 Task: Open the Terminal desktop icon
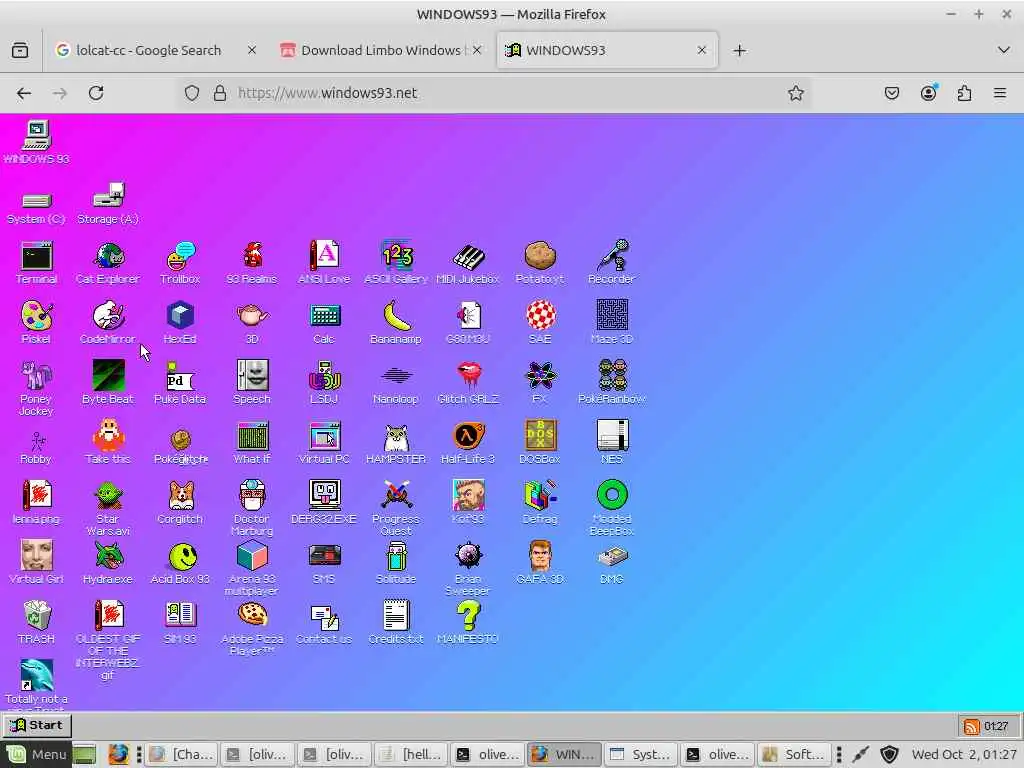coord(36,263)
